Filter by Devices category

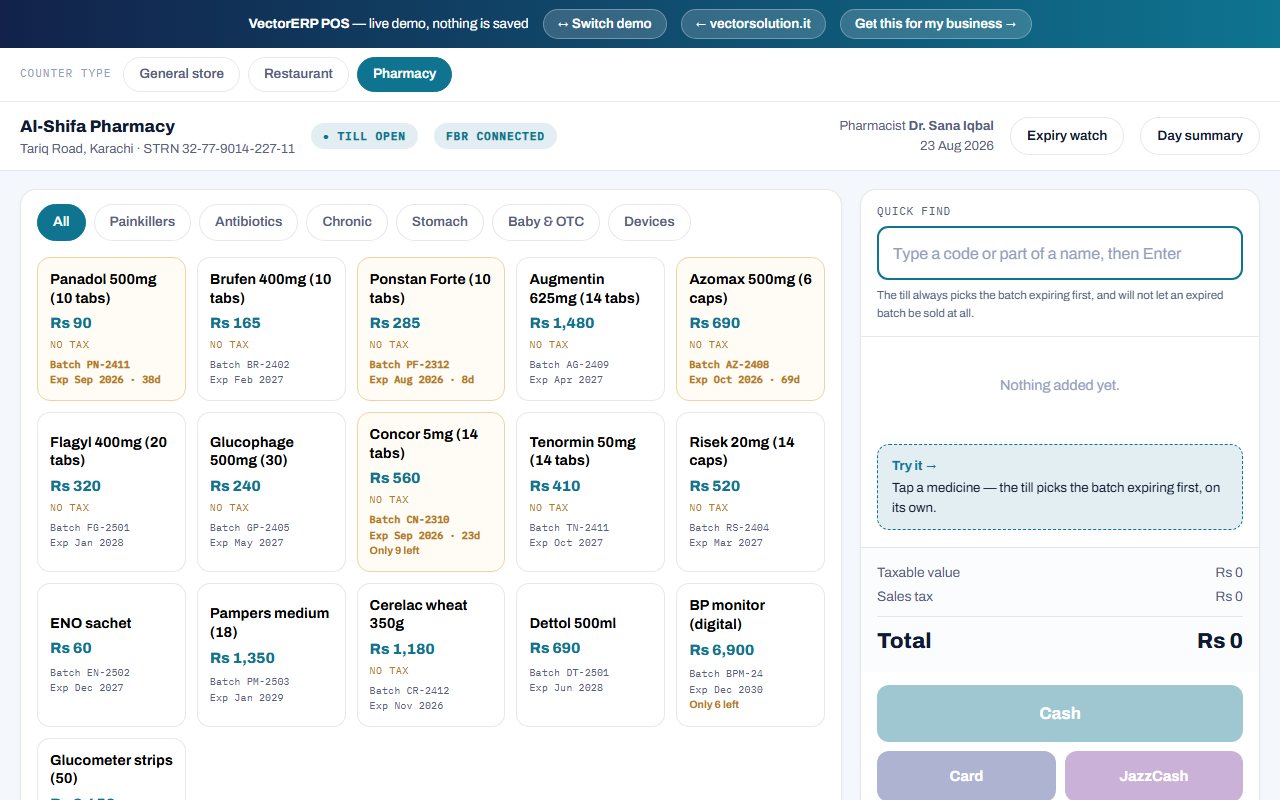(x=649, y=222)
